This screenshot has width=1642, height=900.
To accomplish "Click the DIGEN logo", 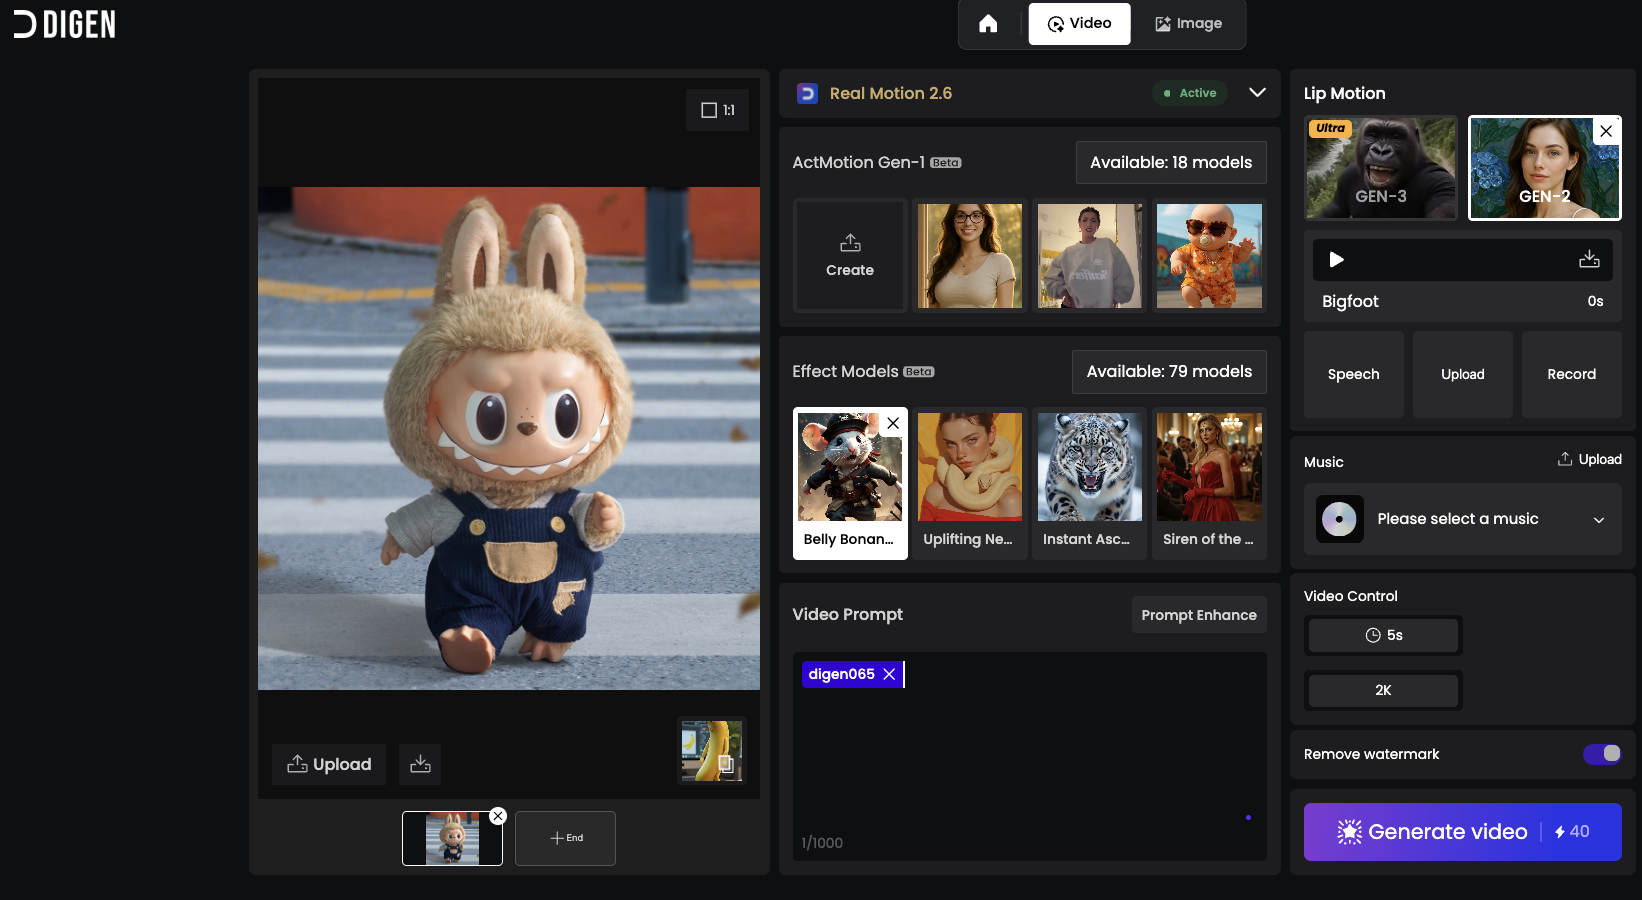I will point(65,24).
